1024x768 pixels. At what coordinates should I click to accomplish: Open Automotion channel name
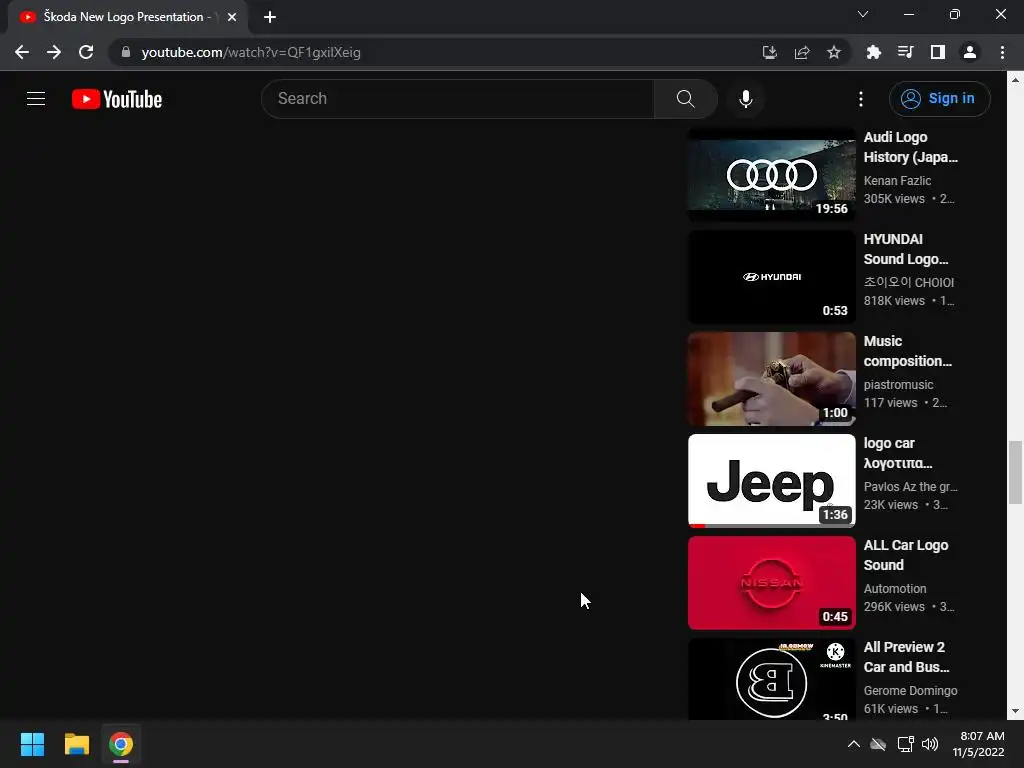895,588
